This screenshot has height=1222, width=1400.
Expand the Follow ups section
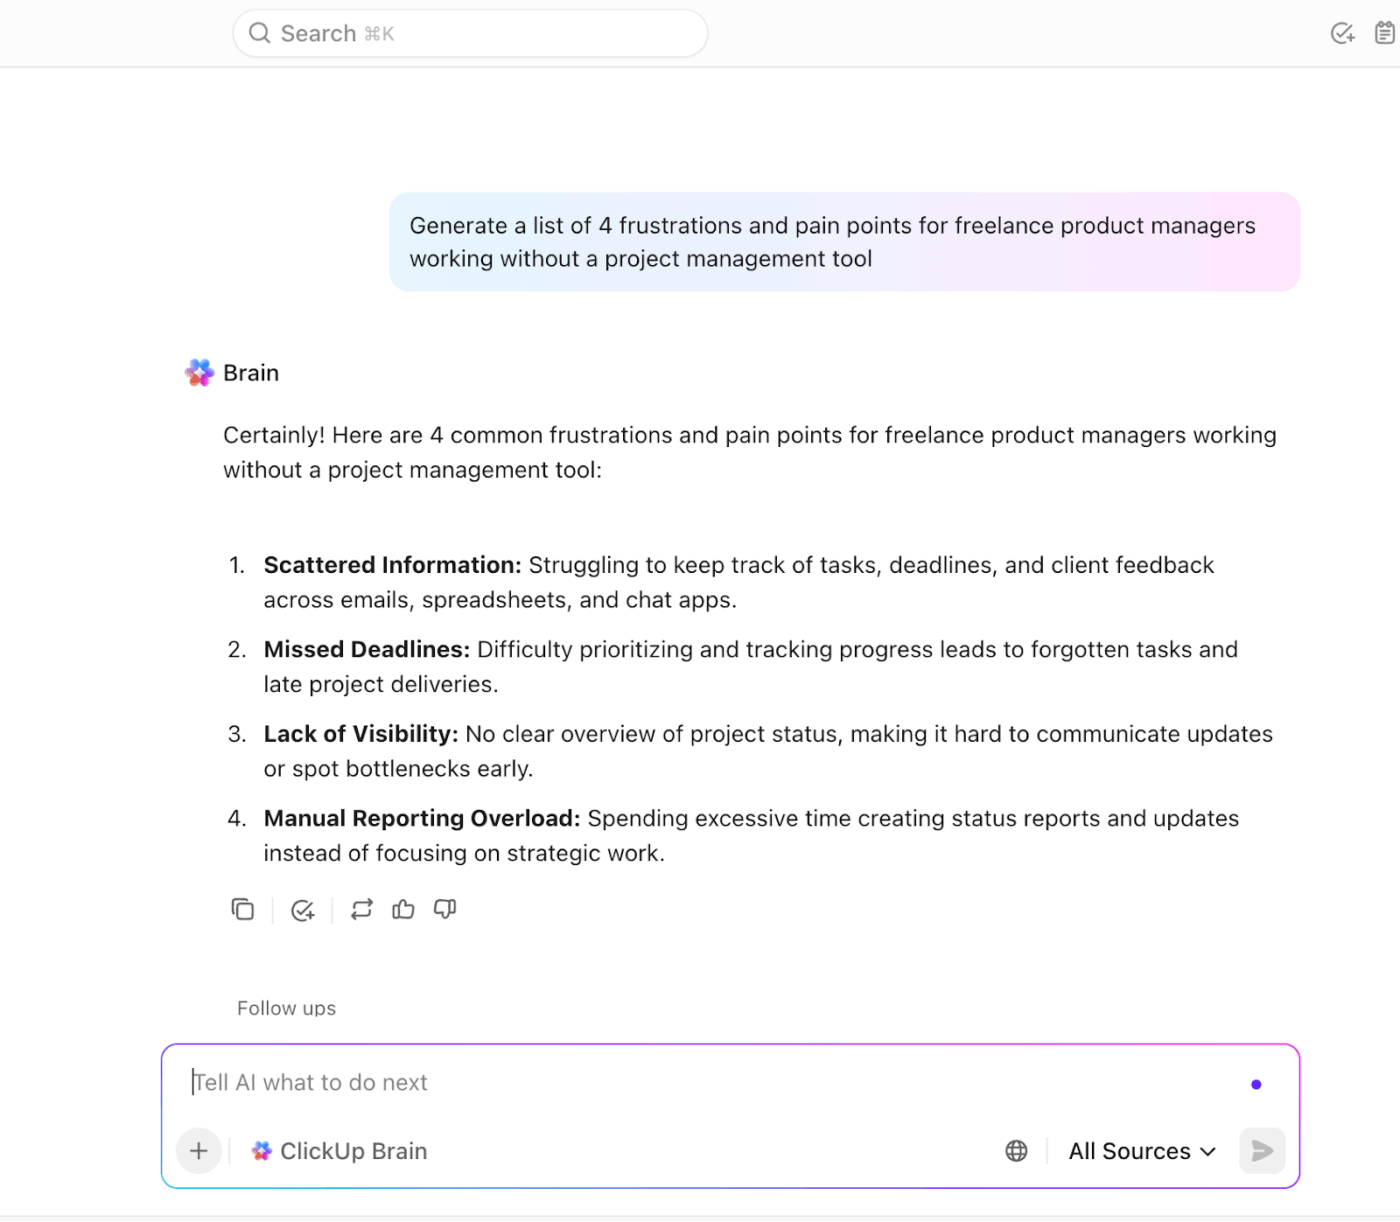click(x=286, y=1008)
